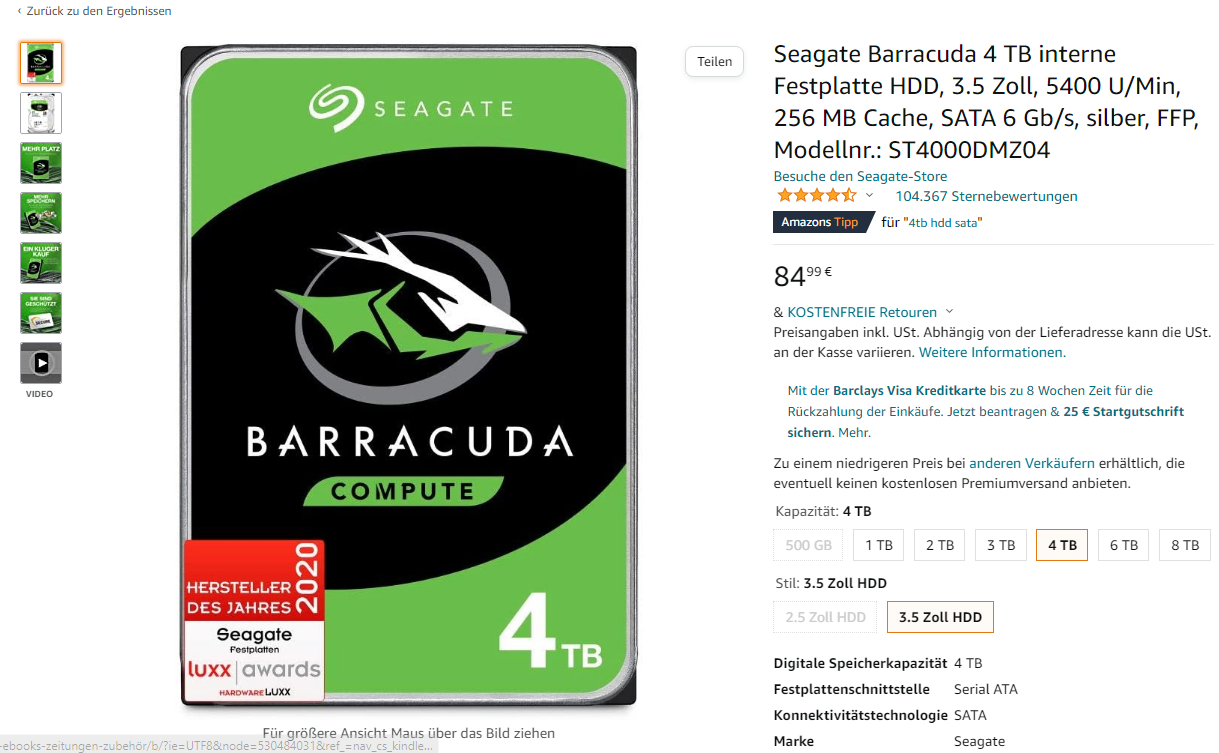
Task: View the 'Ein kluger Kauf' thumbnail
Action: click(x=41, y=263)
